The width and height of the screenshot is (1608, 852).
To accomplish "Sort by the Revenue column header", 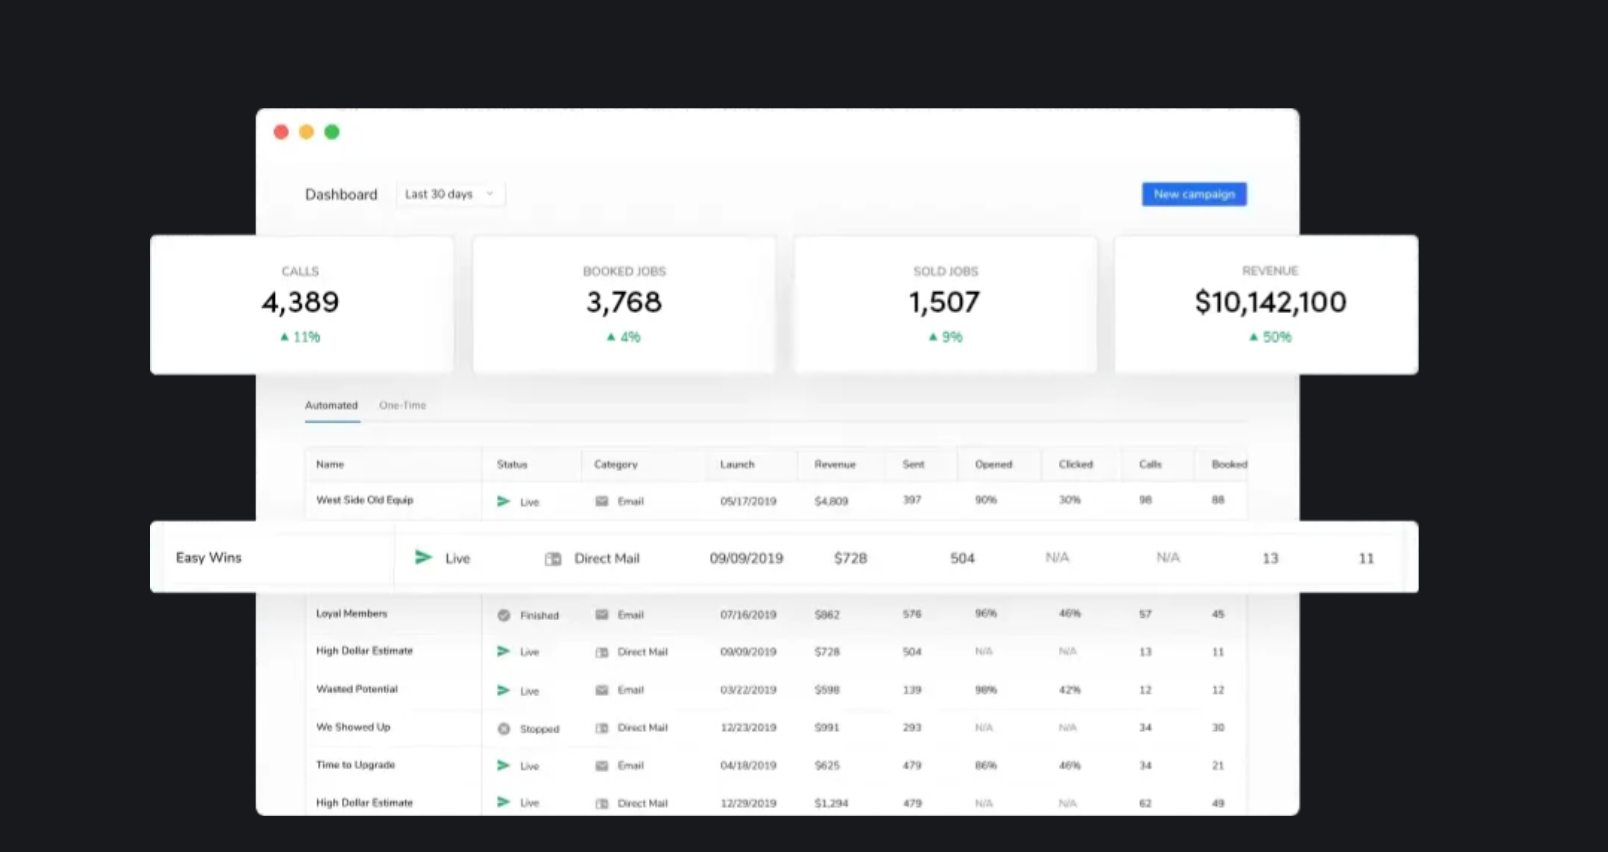I will pyautogui.click(x=835, y=464).
